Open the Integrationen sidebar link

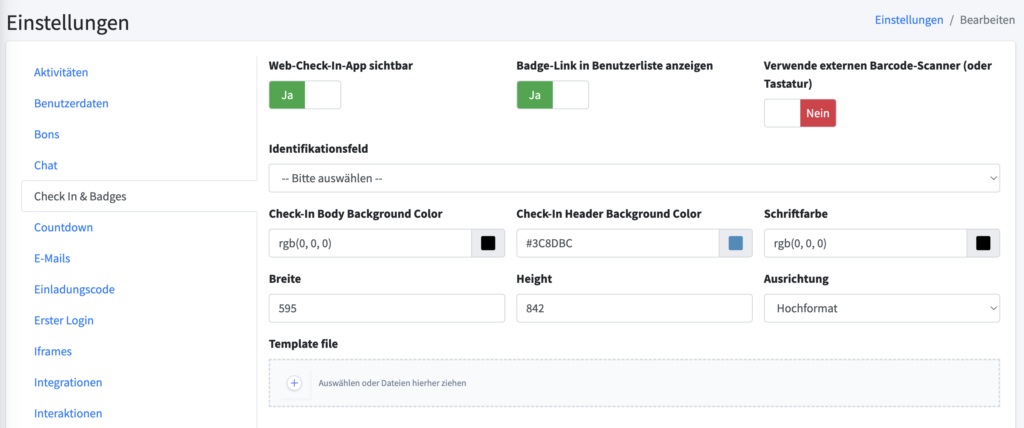pos(68,382)
